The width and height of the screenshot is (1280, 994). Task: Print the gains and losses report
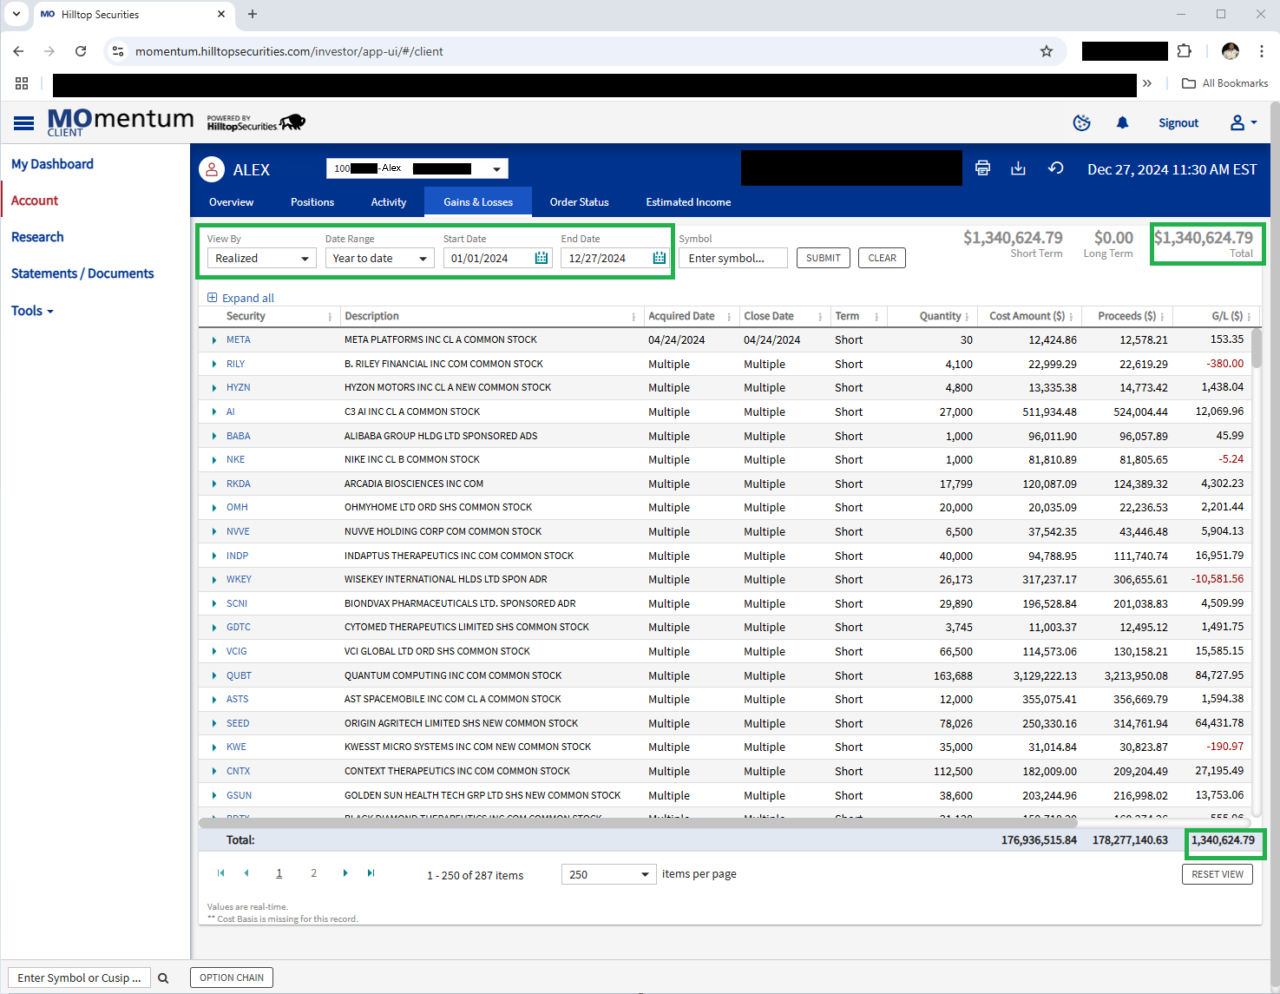(x=983, y=168)
